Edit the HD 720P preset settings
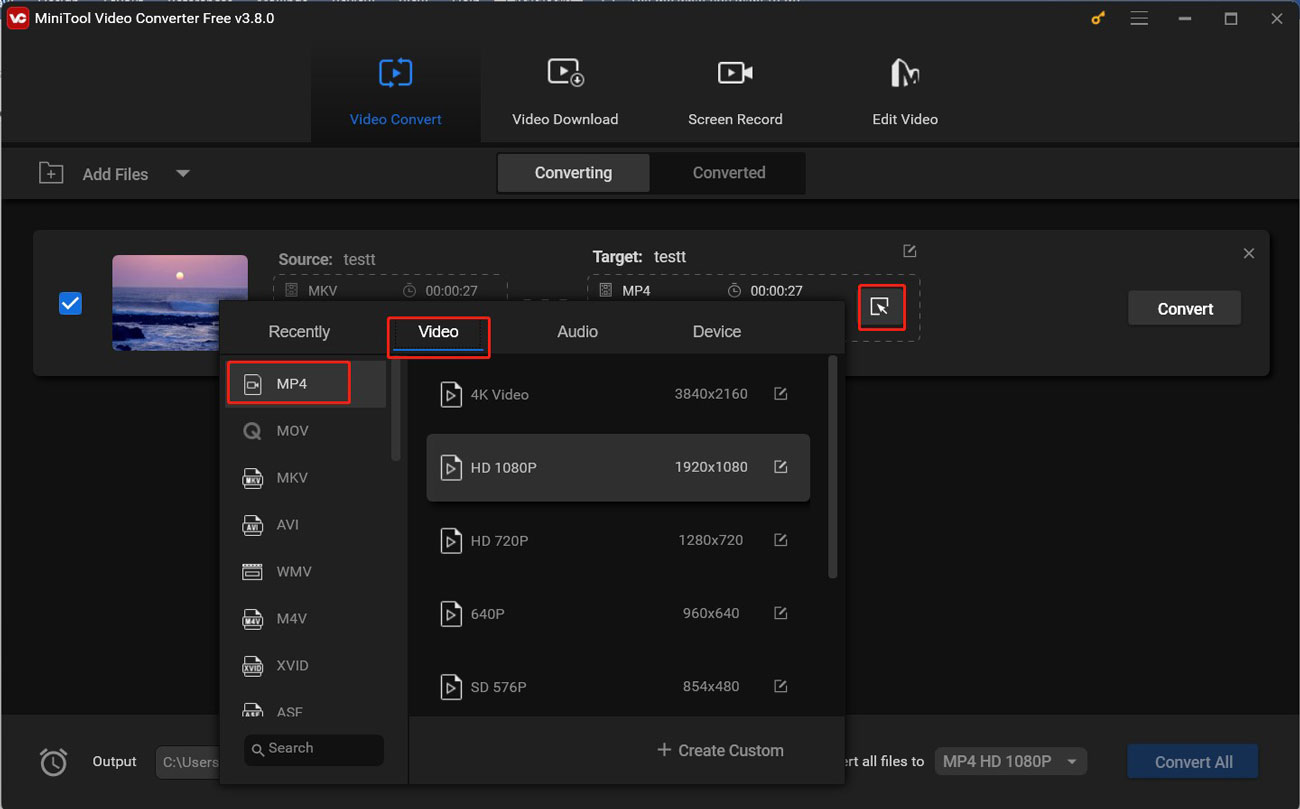Image resolution: width=1300 pixels, height=809 pixels. (781, 540)
